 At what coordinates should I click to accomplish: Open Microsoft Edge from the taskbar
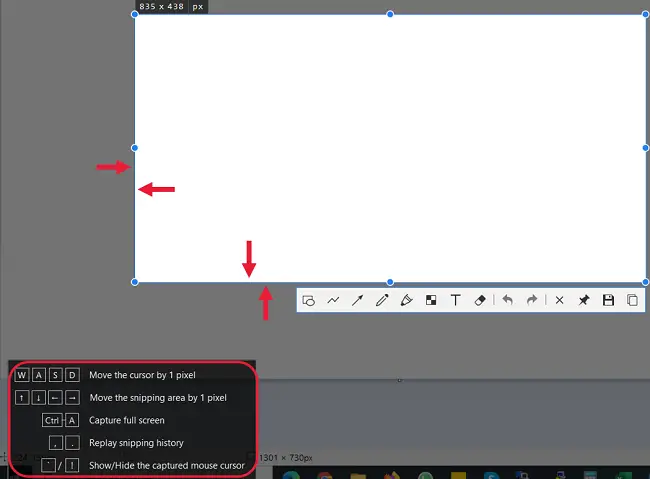291,475
